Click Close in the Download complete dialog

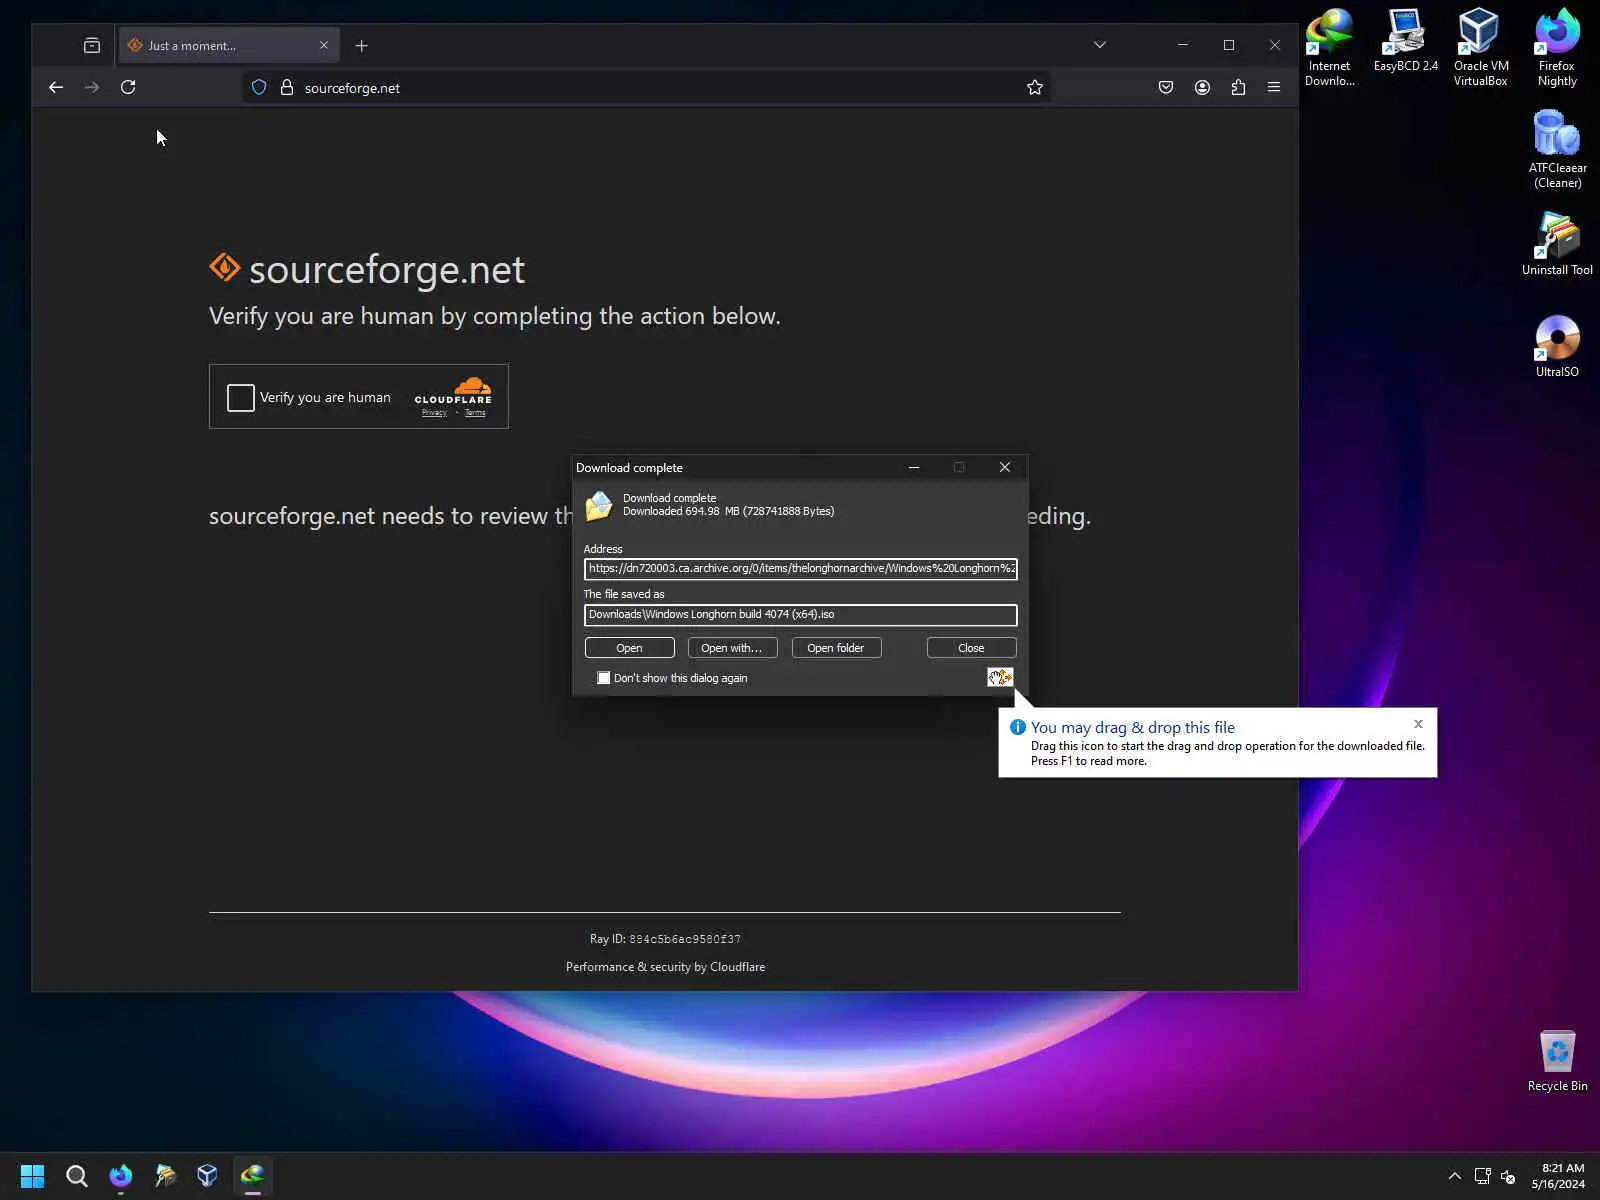[x=971, y=648]
